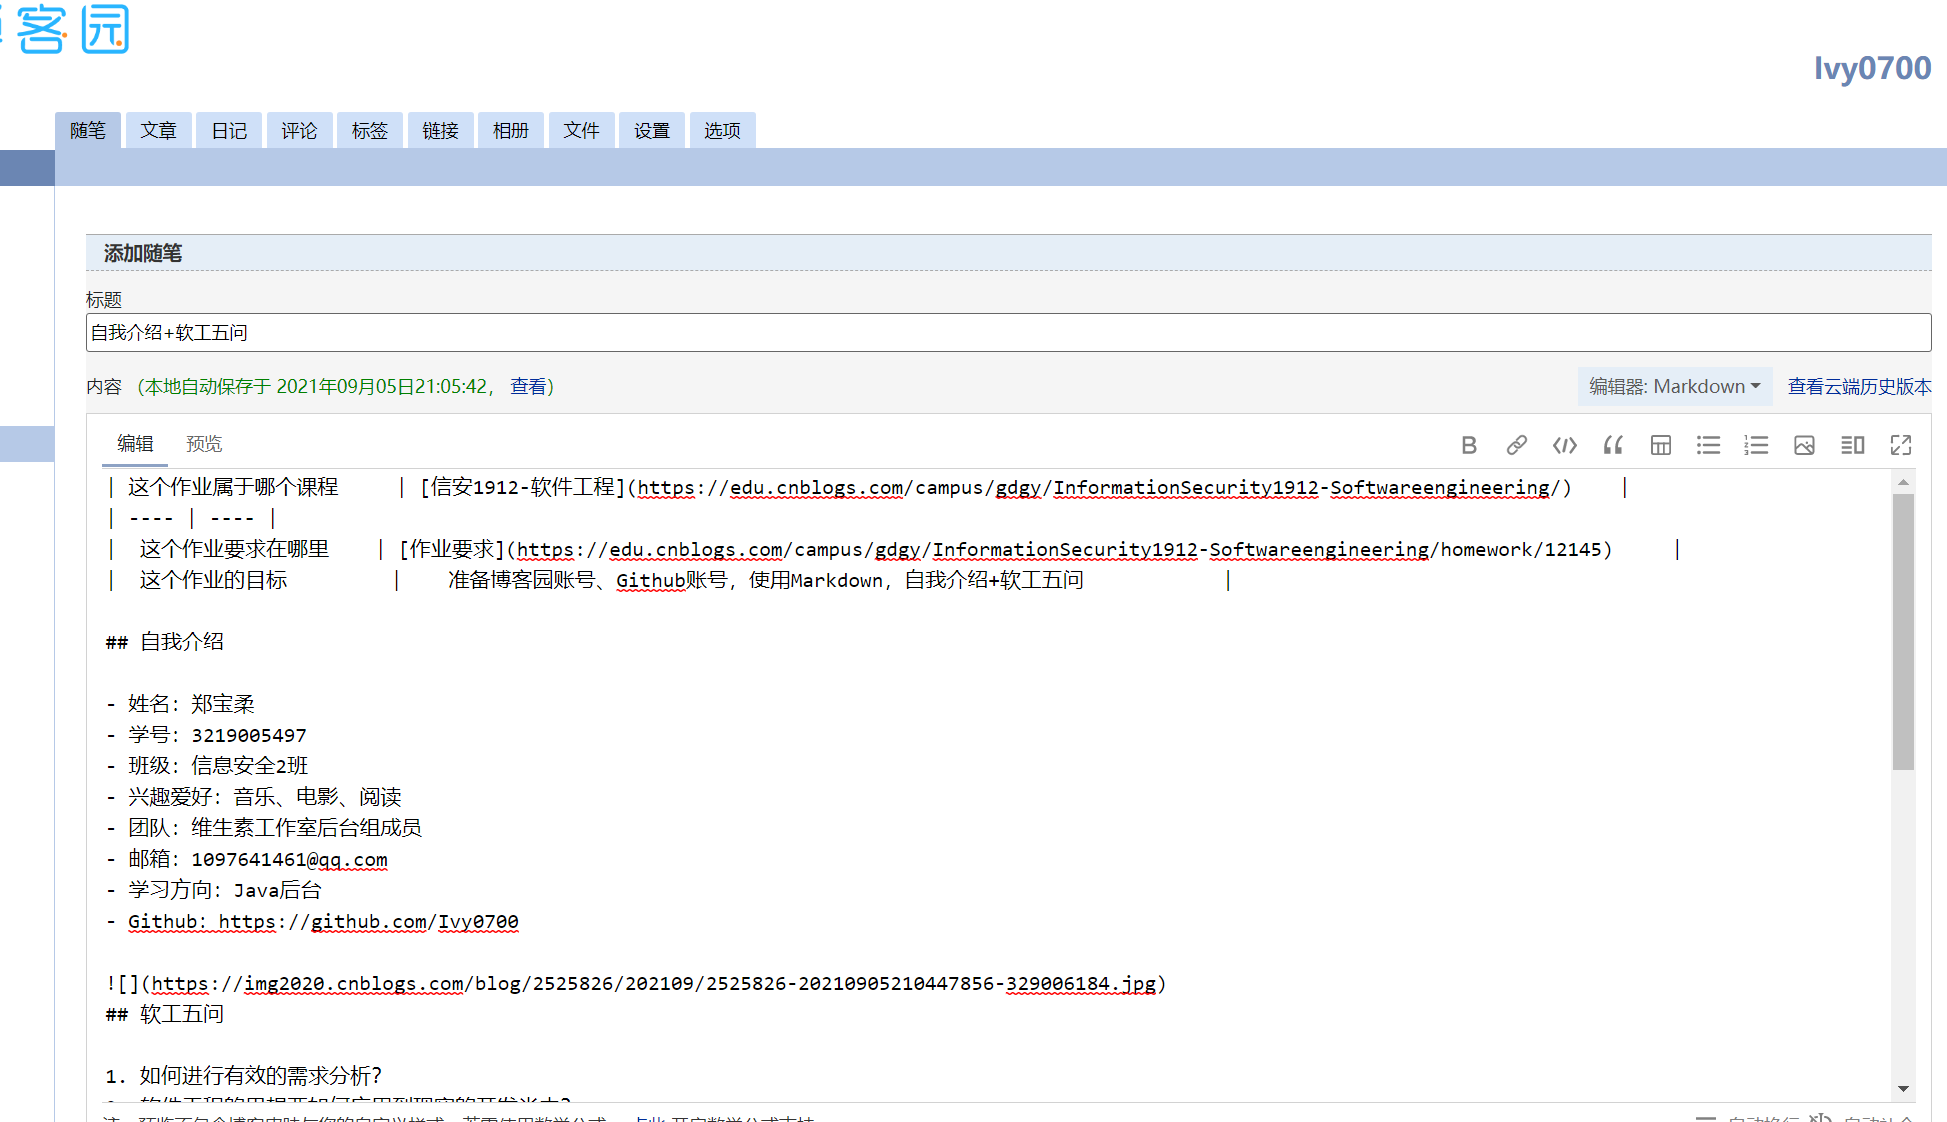1947x1122 pixels.
Task: Click the editor scrollbar down arrow
Action: point(1903,1089)
